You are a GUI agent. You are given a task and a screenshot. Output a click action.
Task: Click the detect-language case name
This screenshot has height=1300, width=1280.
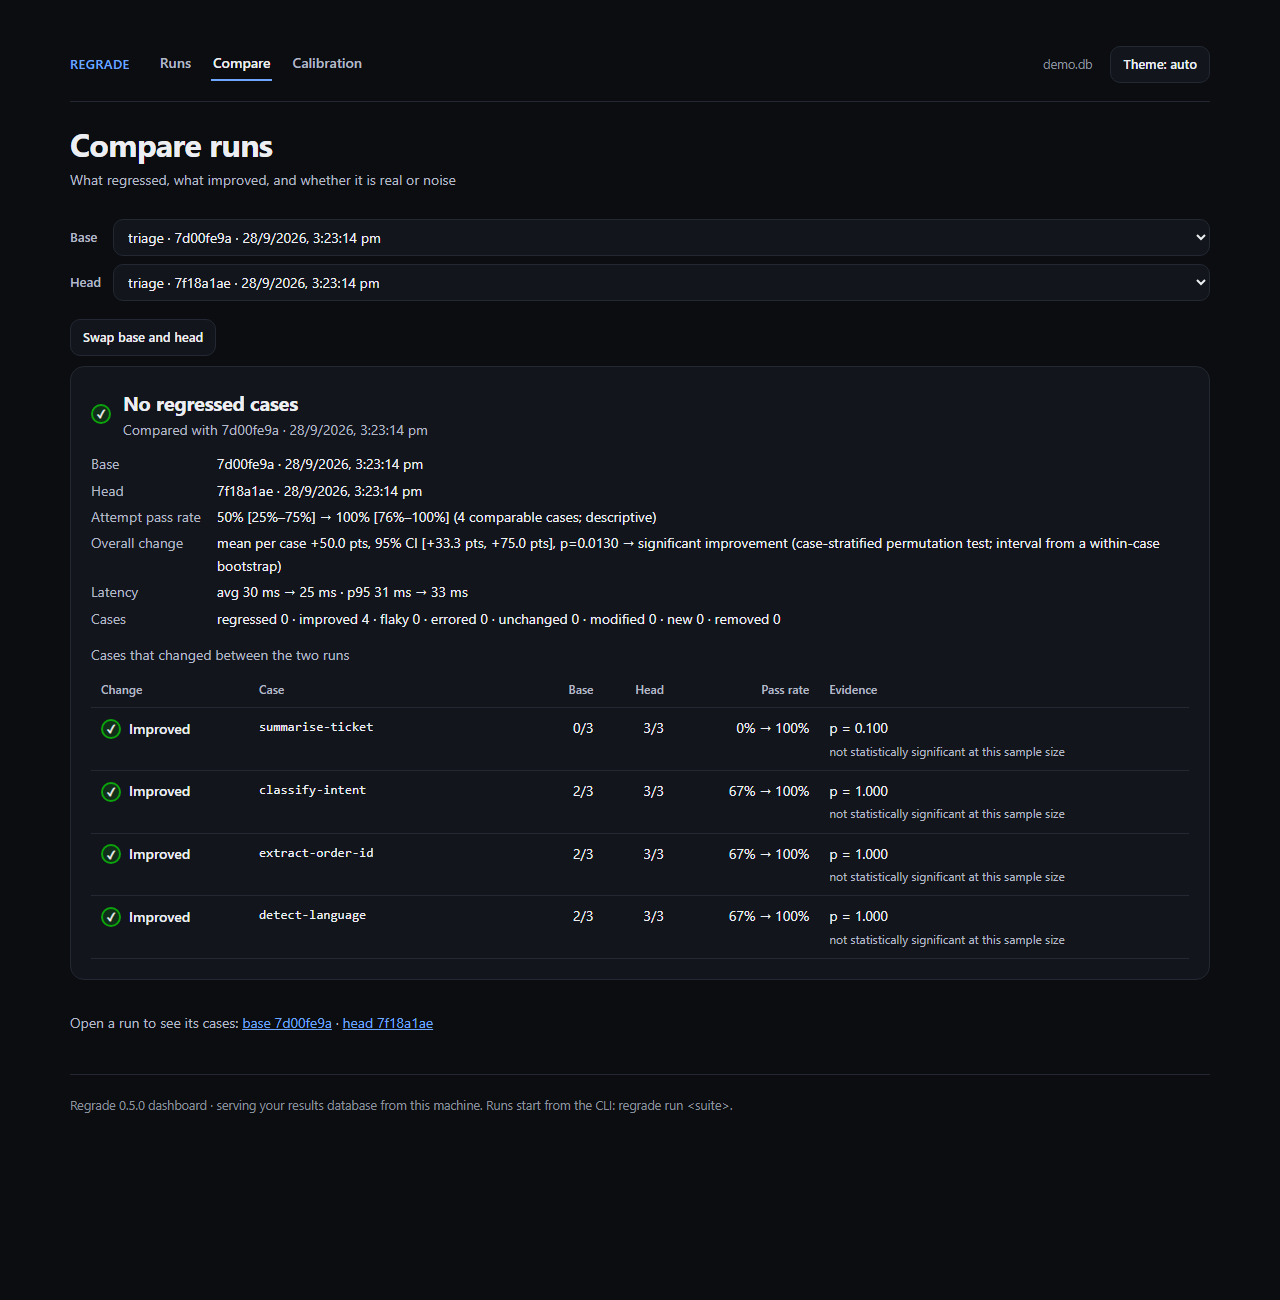tap(312, 915)
